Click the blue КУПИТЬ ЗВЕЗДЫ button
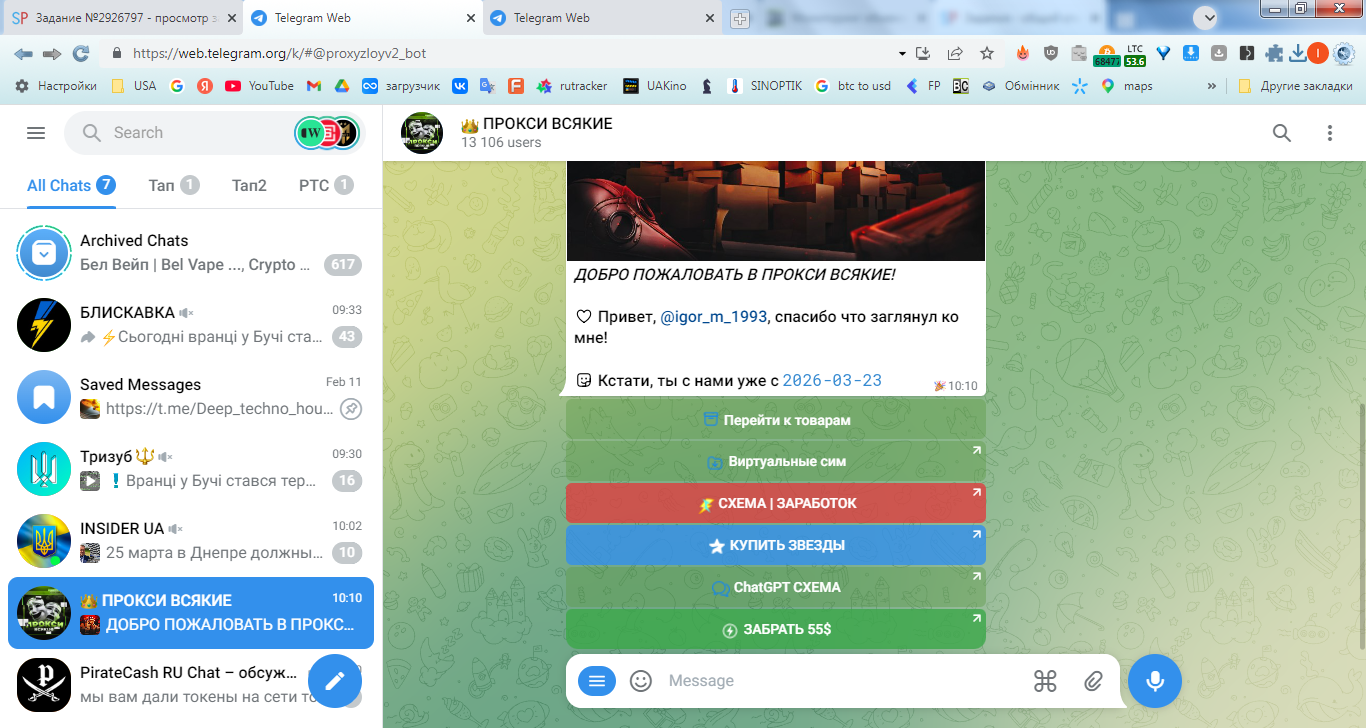 (x=776, y=546)
